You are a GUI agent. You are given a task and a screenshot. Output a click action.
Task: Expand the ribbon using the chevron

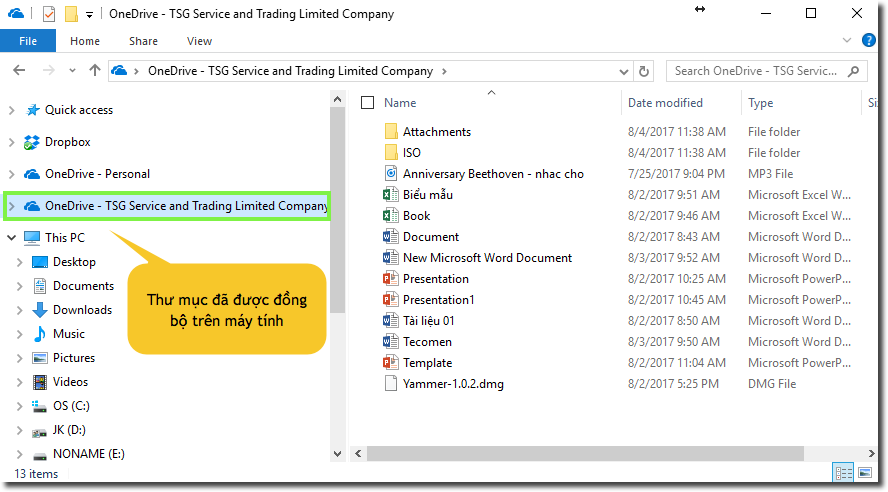pos(846,41)
